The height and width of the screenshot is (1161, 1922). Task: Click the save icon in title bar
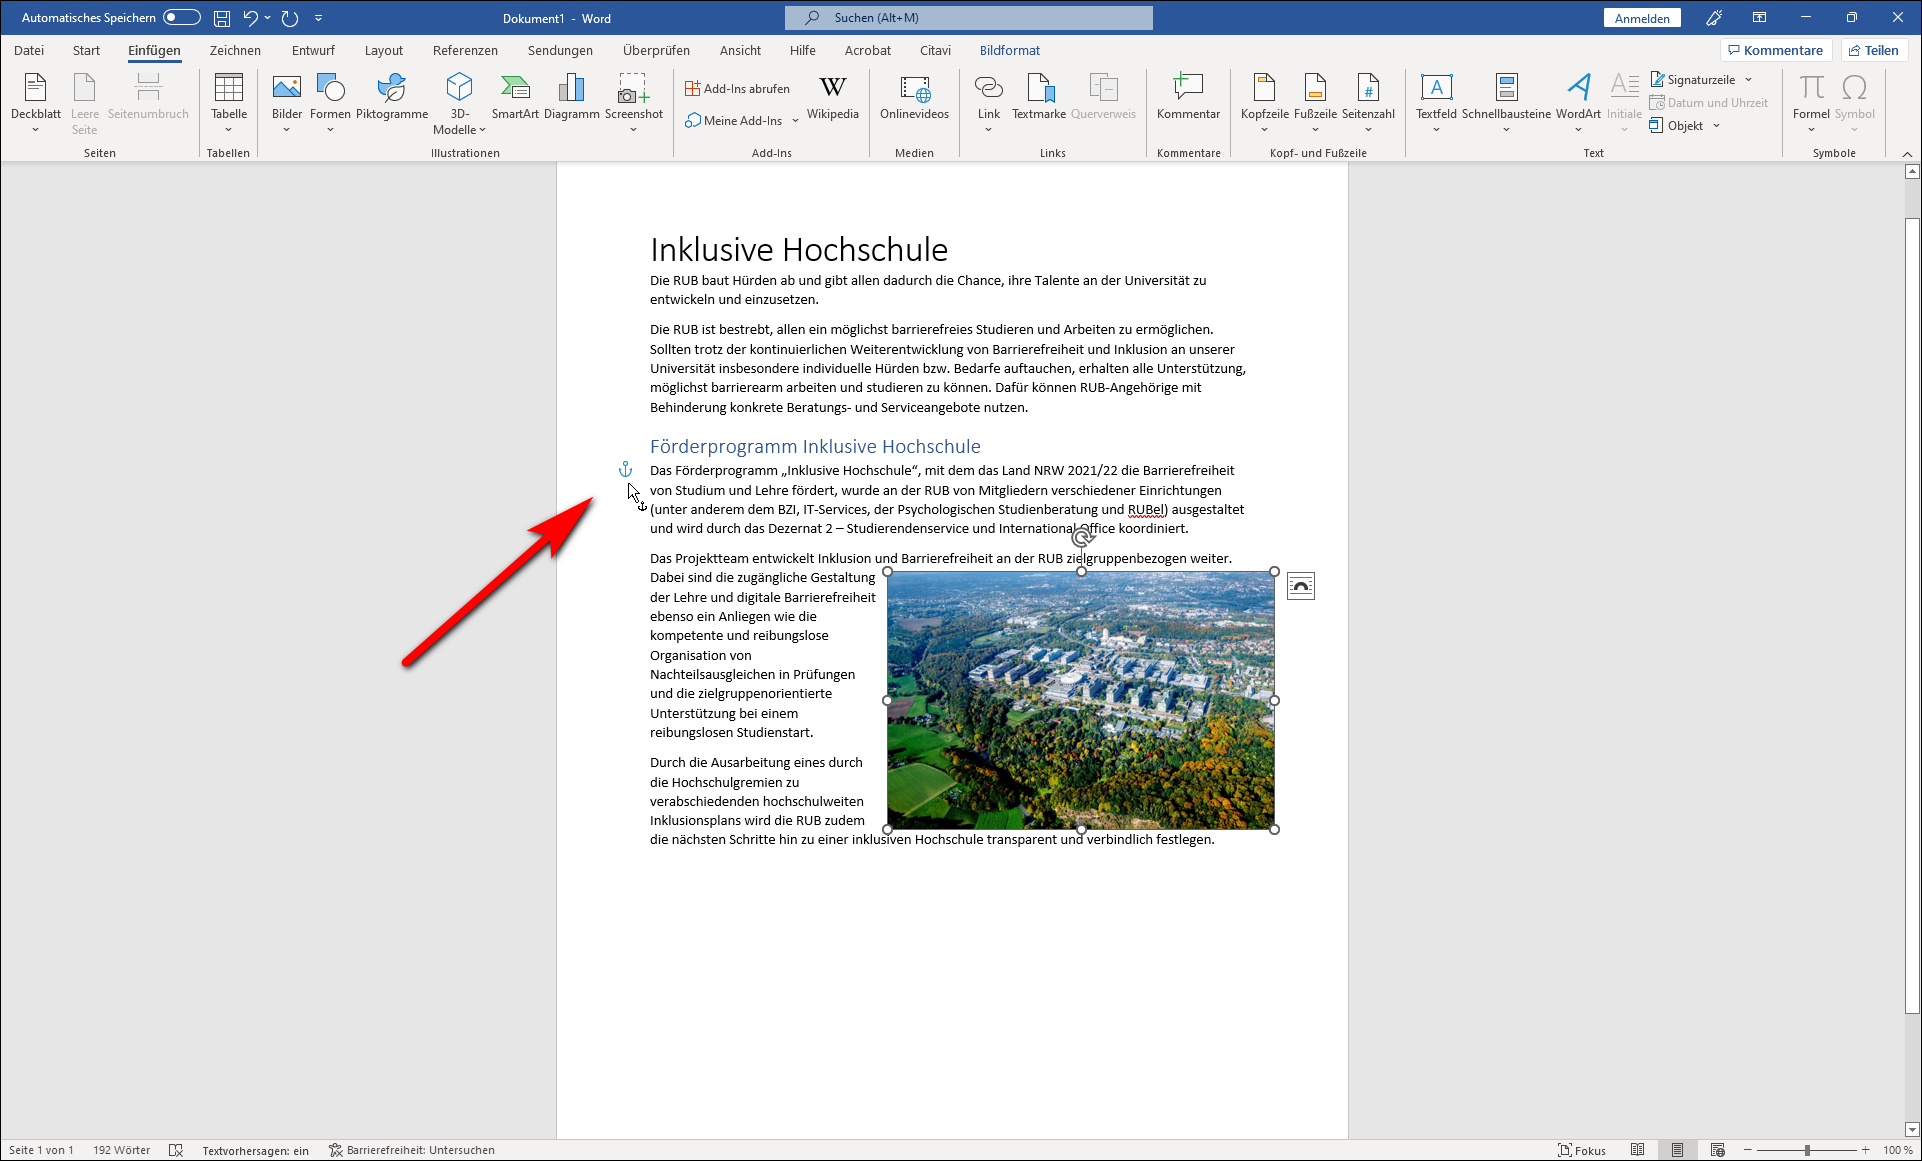(x=222, y=18)
